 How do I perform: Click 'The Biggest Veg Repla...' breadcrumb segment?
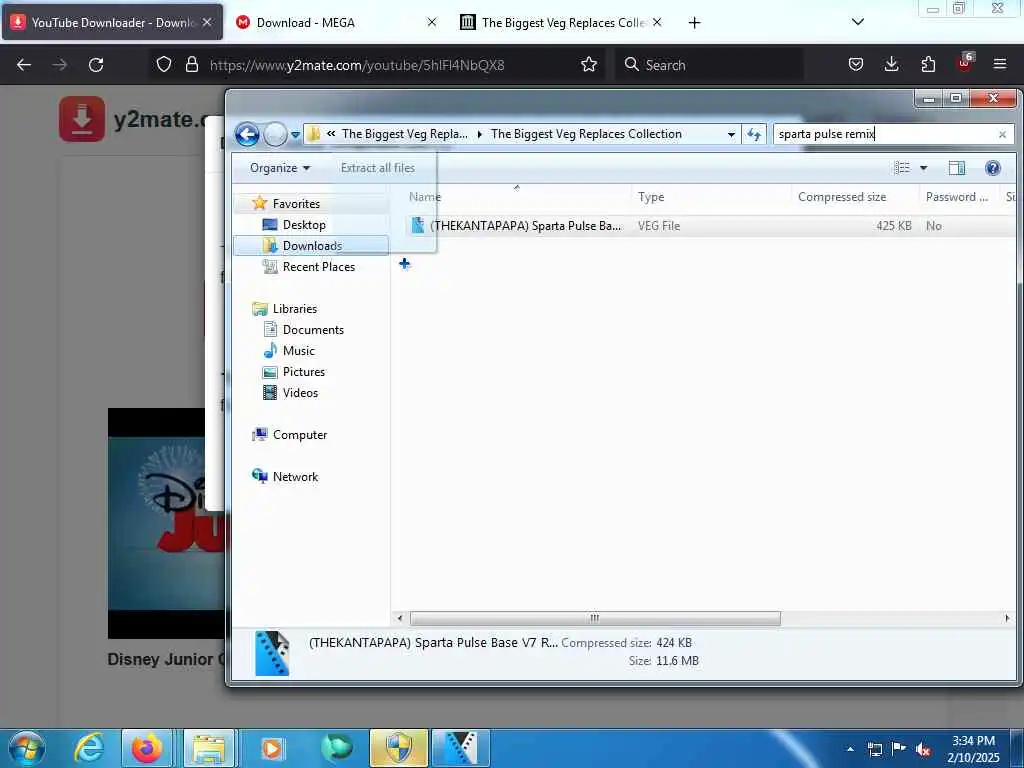point(404,134)
